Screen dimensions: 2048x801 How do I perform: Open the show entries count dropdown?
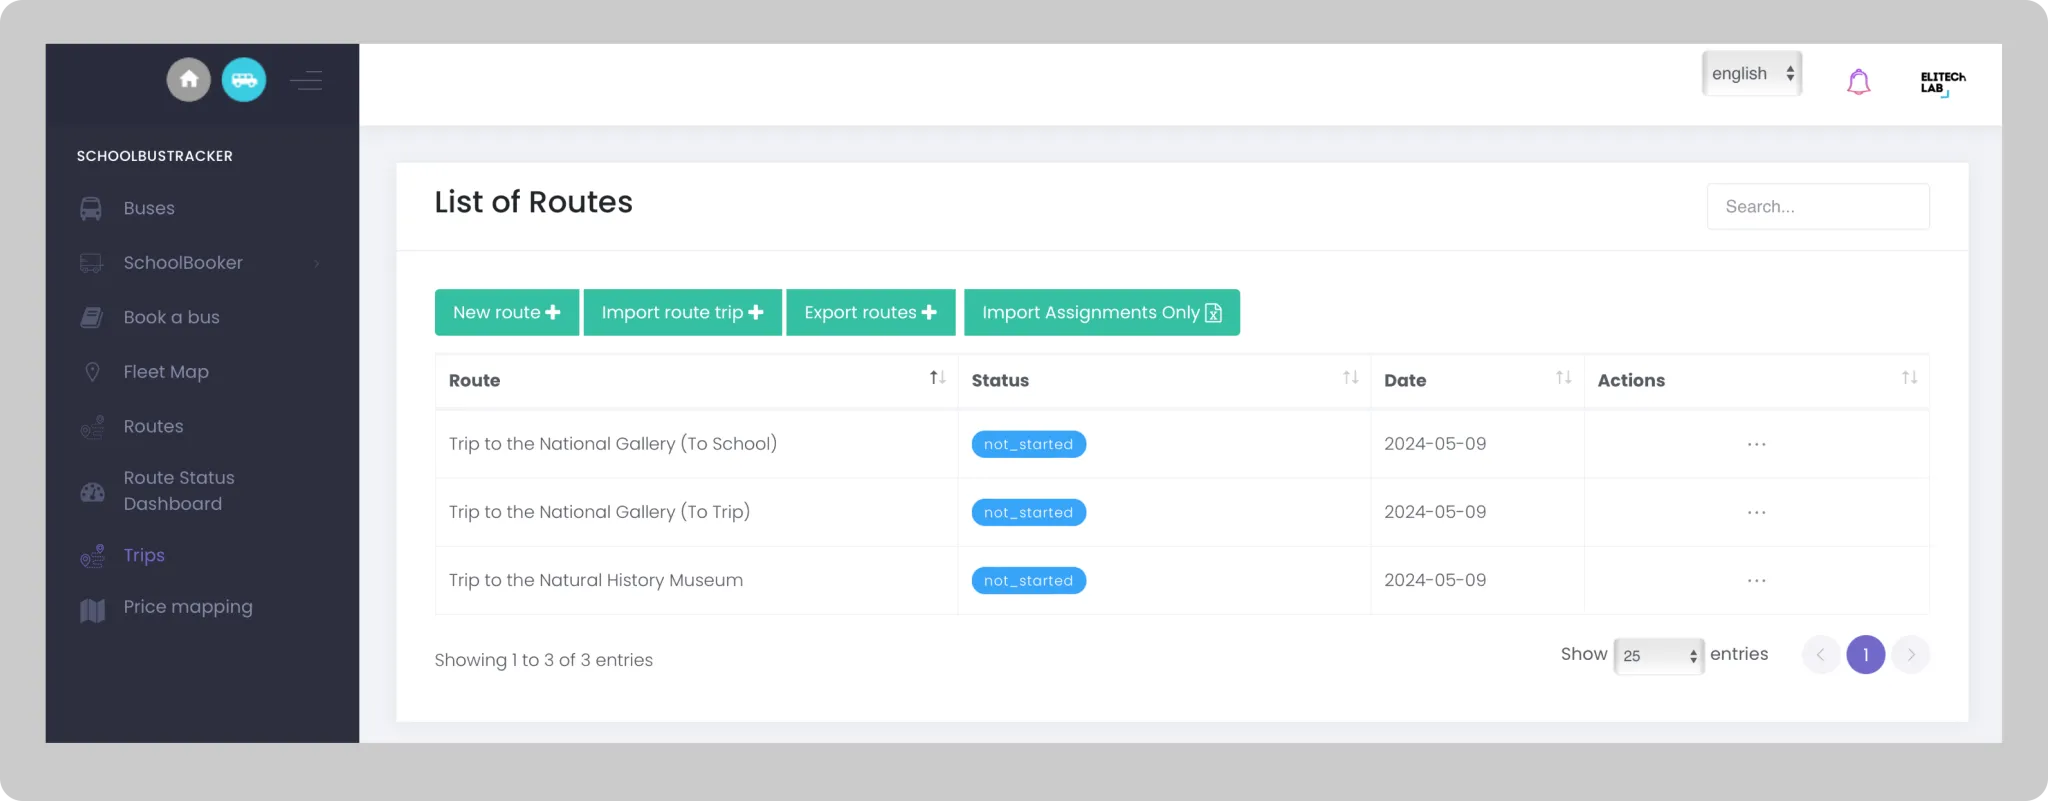(x=1658, y=656)
